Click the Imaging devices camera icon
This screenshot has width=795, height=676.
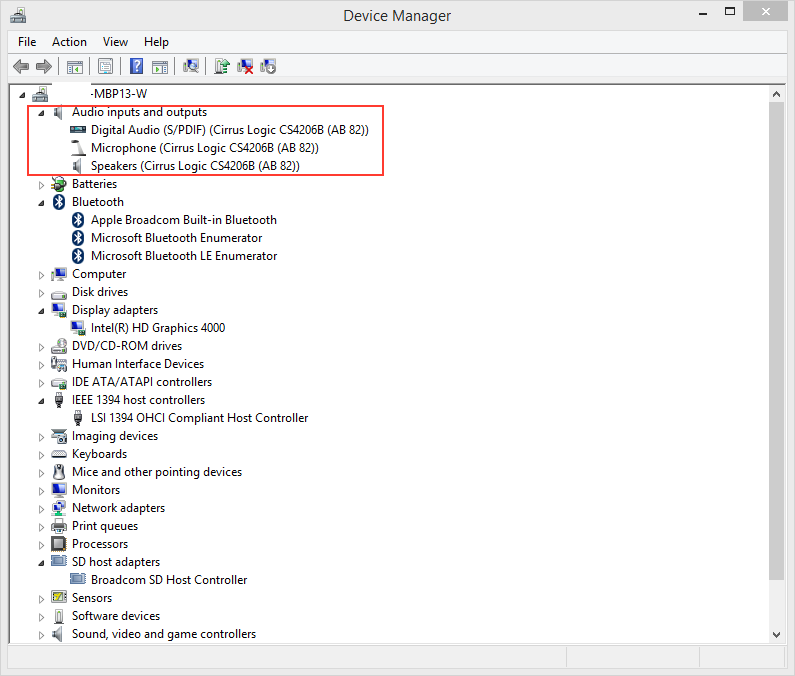click(x=59, y=436)
